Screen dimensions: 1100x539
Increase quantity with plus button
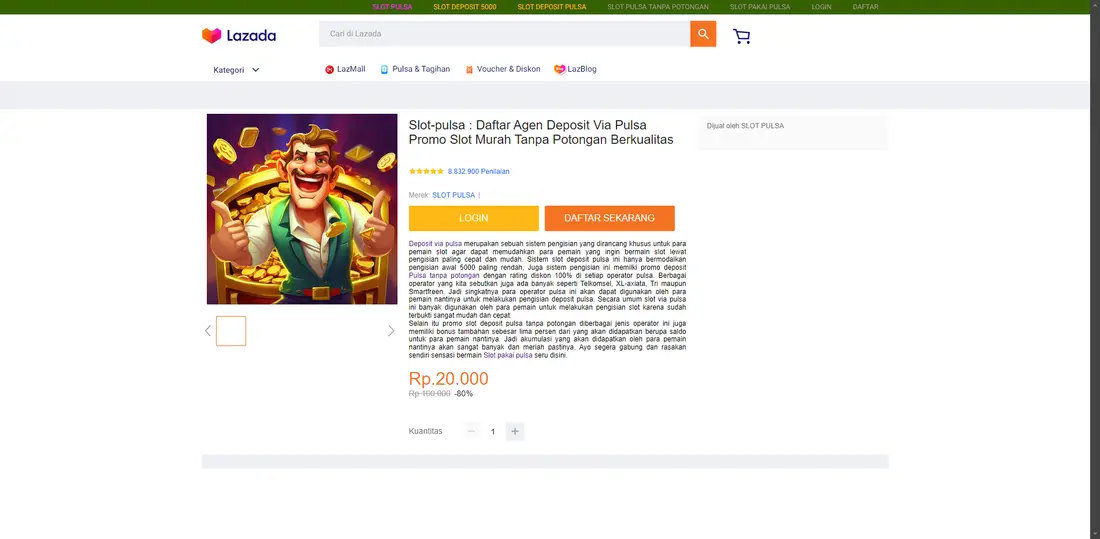[515, 431]
